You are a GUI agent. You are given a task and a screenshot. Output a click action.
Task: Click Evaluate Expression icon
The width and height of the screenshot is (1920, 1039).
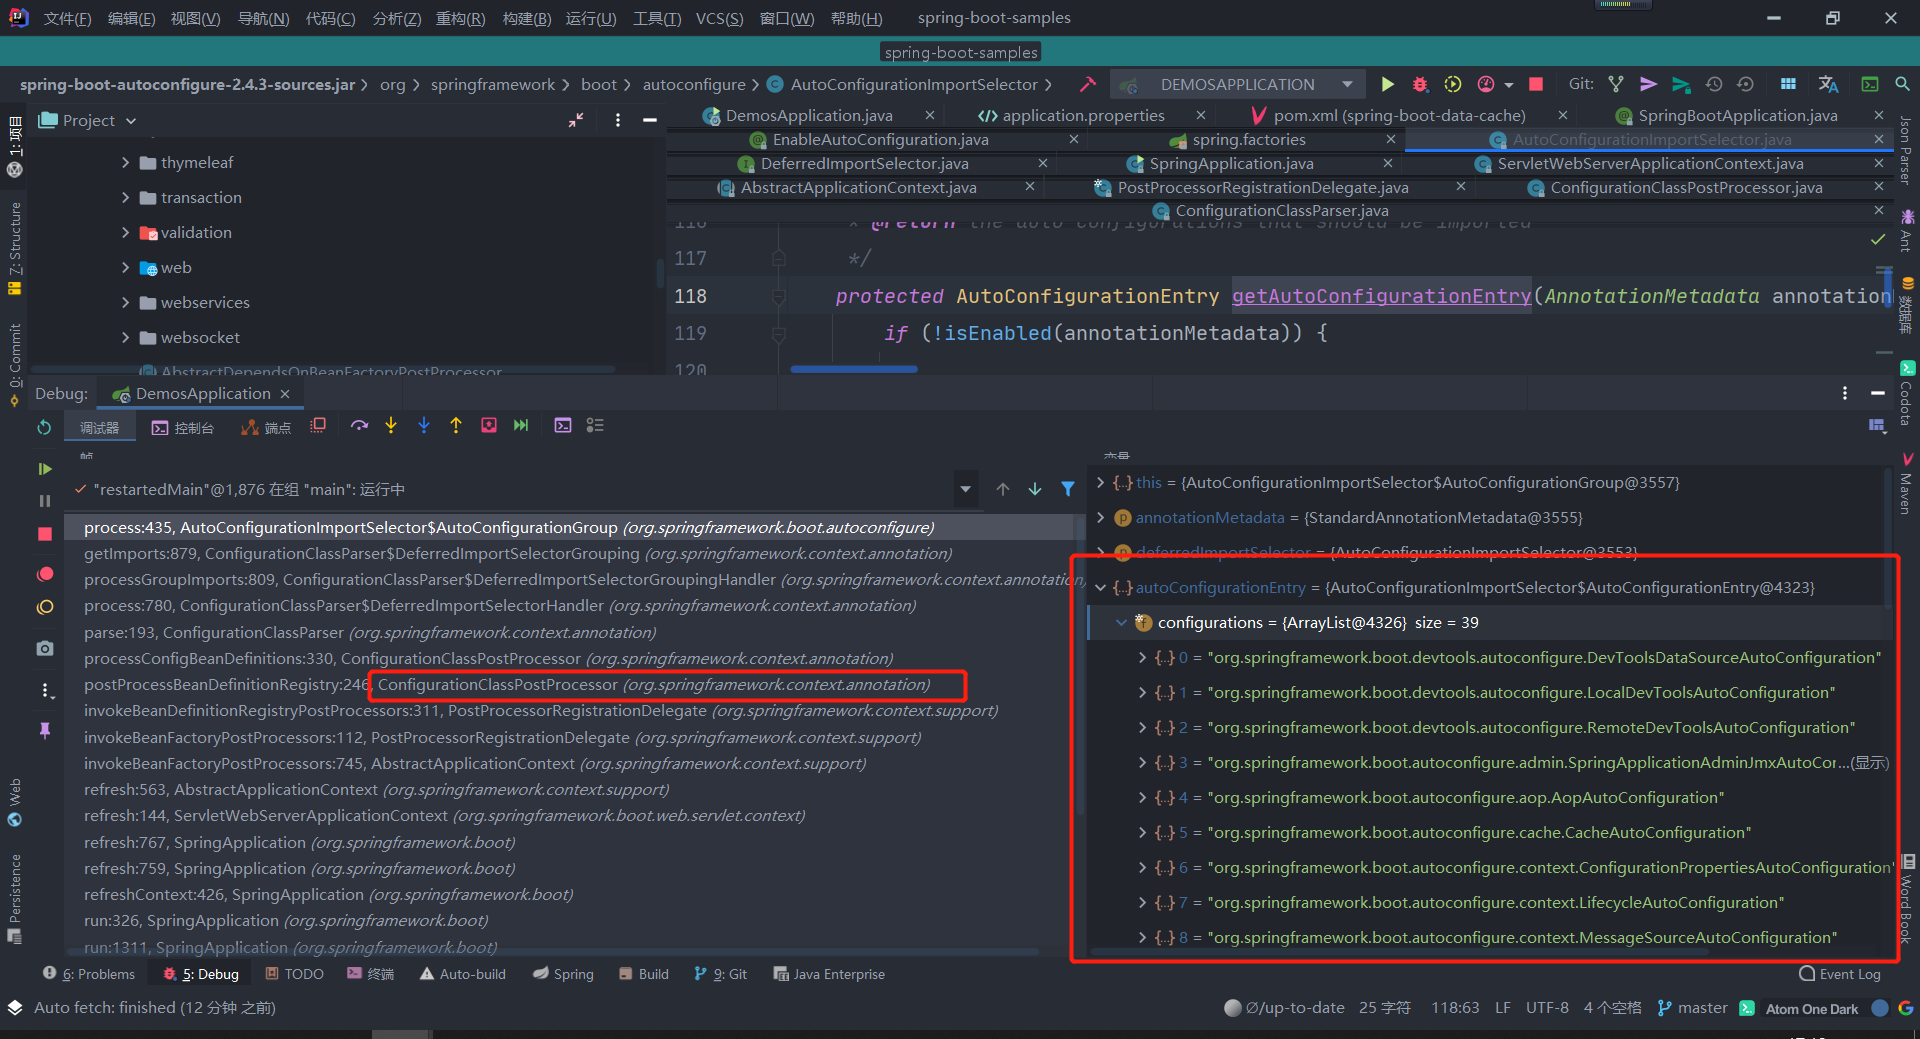click(563, 426)
